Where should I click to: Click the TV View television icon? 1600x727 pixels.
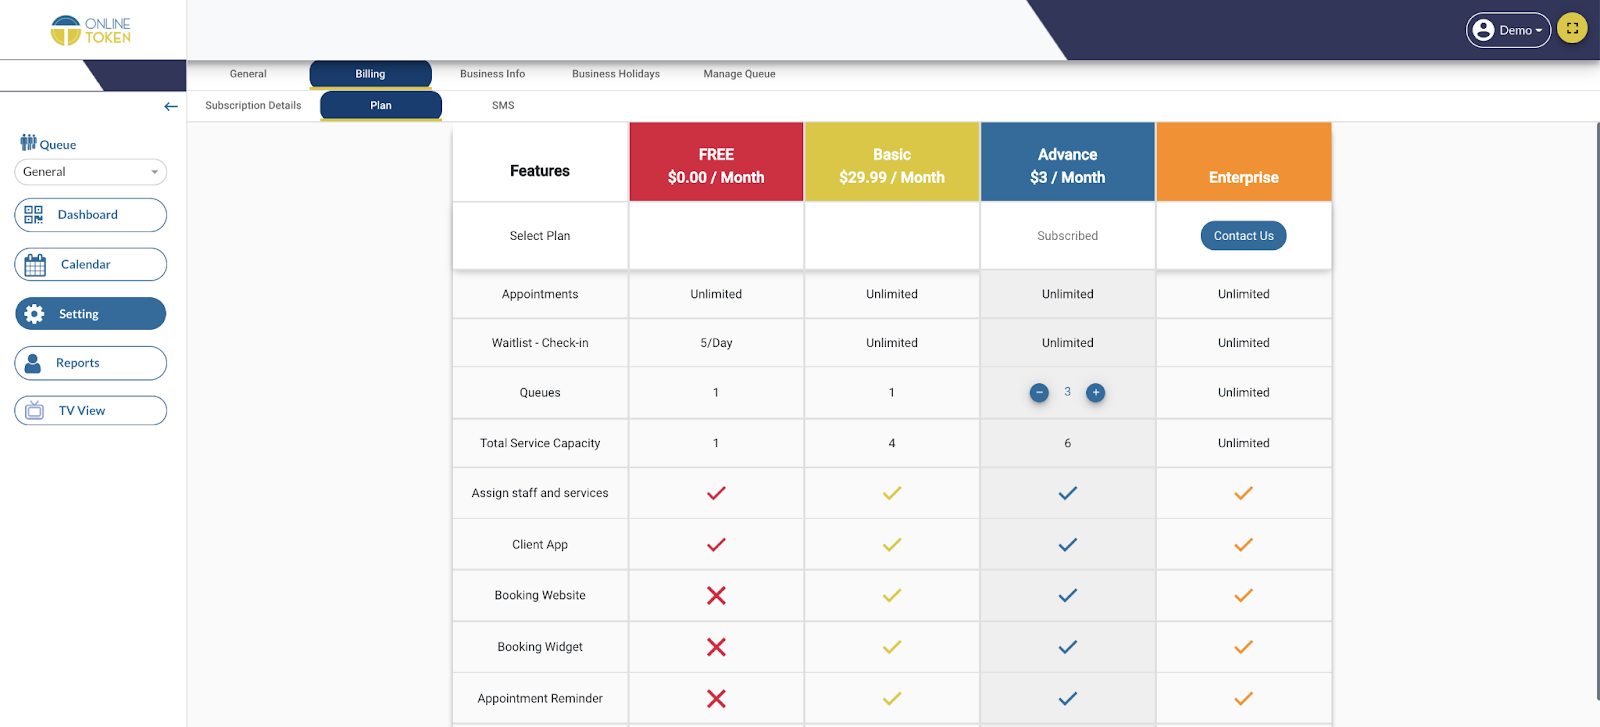(35, 410)
